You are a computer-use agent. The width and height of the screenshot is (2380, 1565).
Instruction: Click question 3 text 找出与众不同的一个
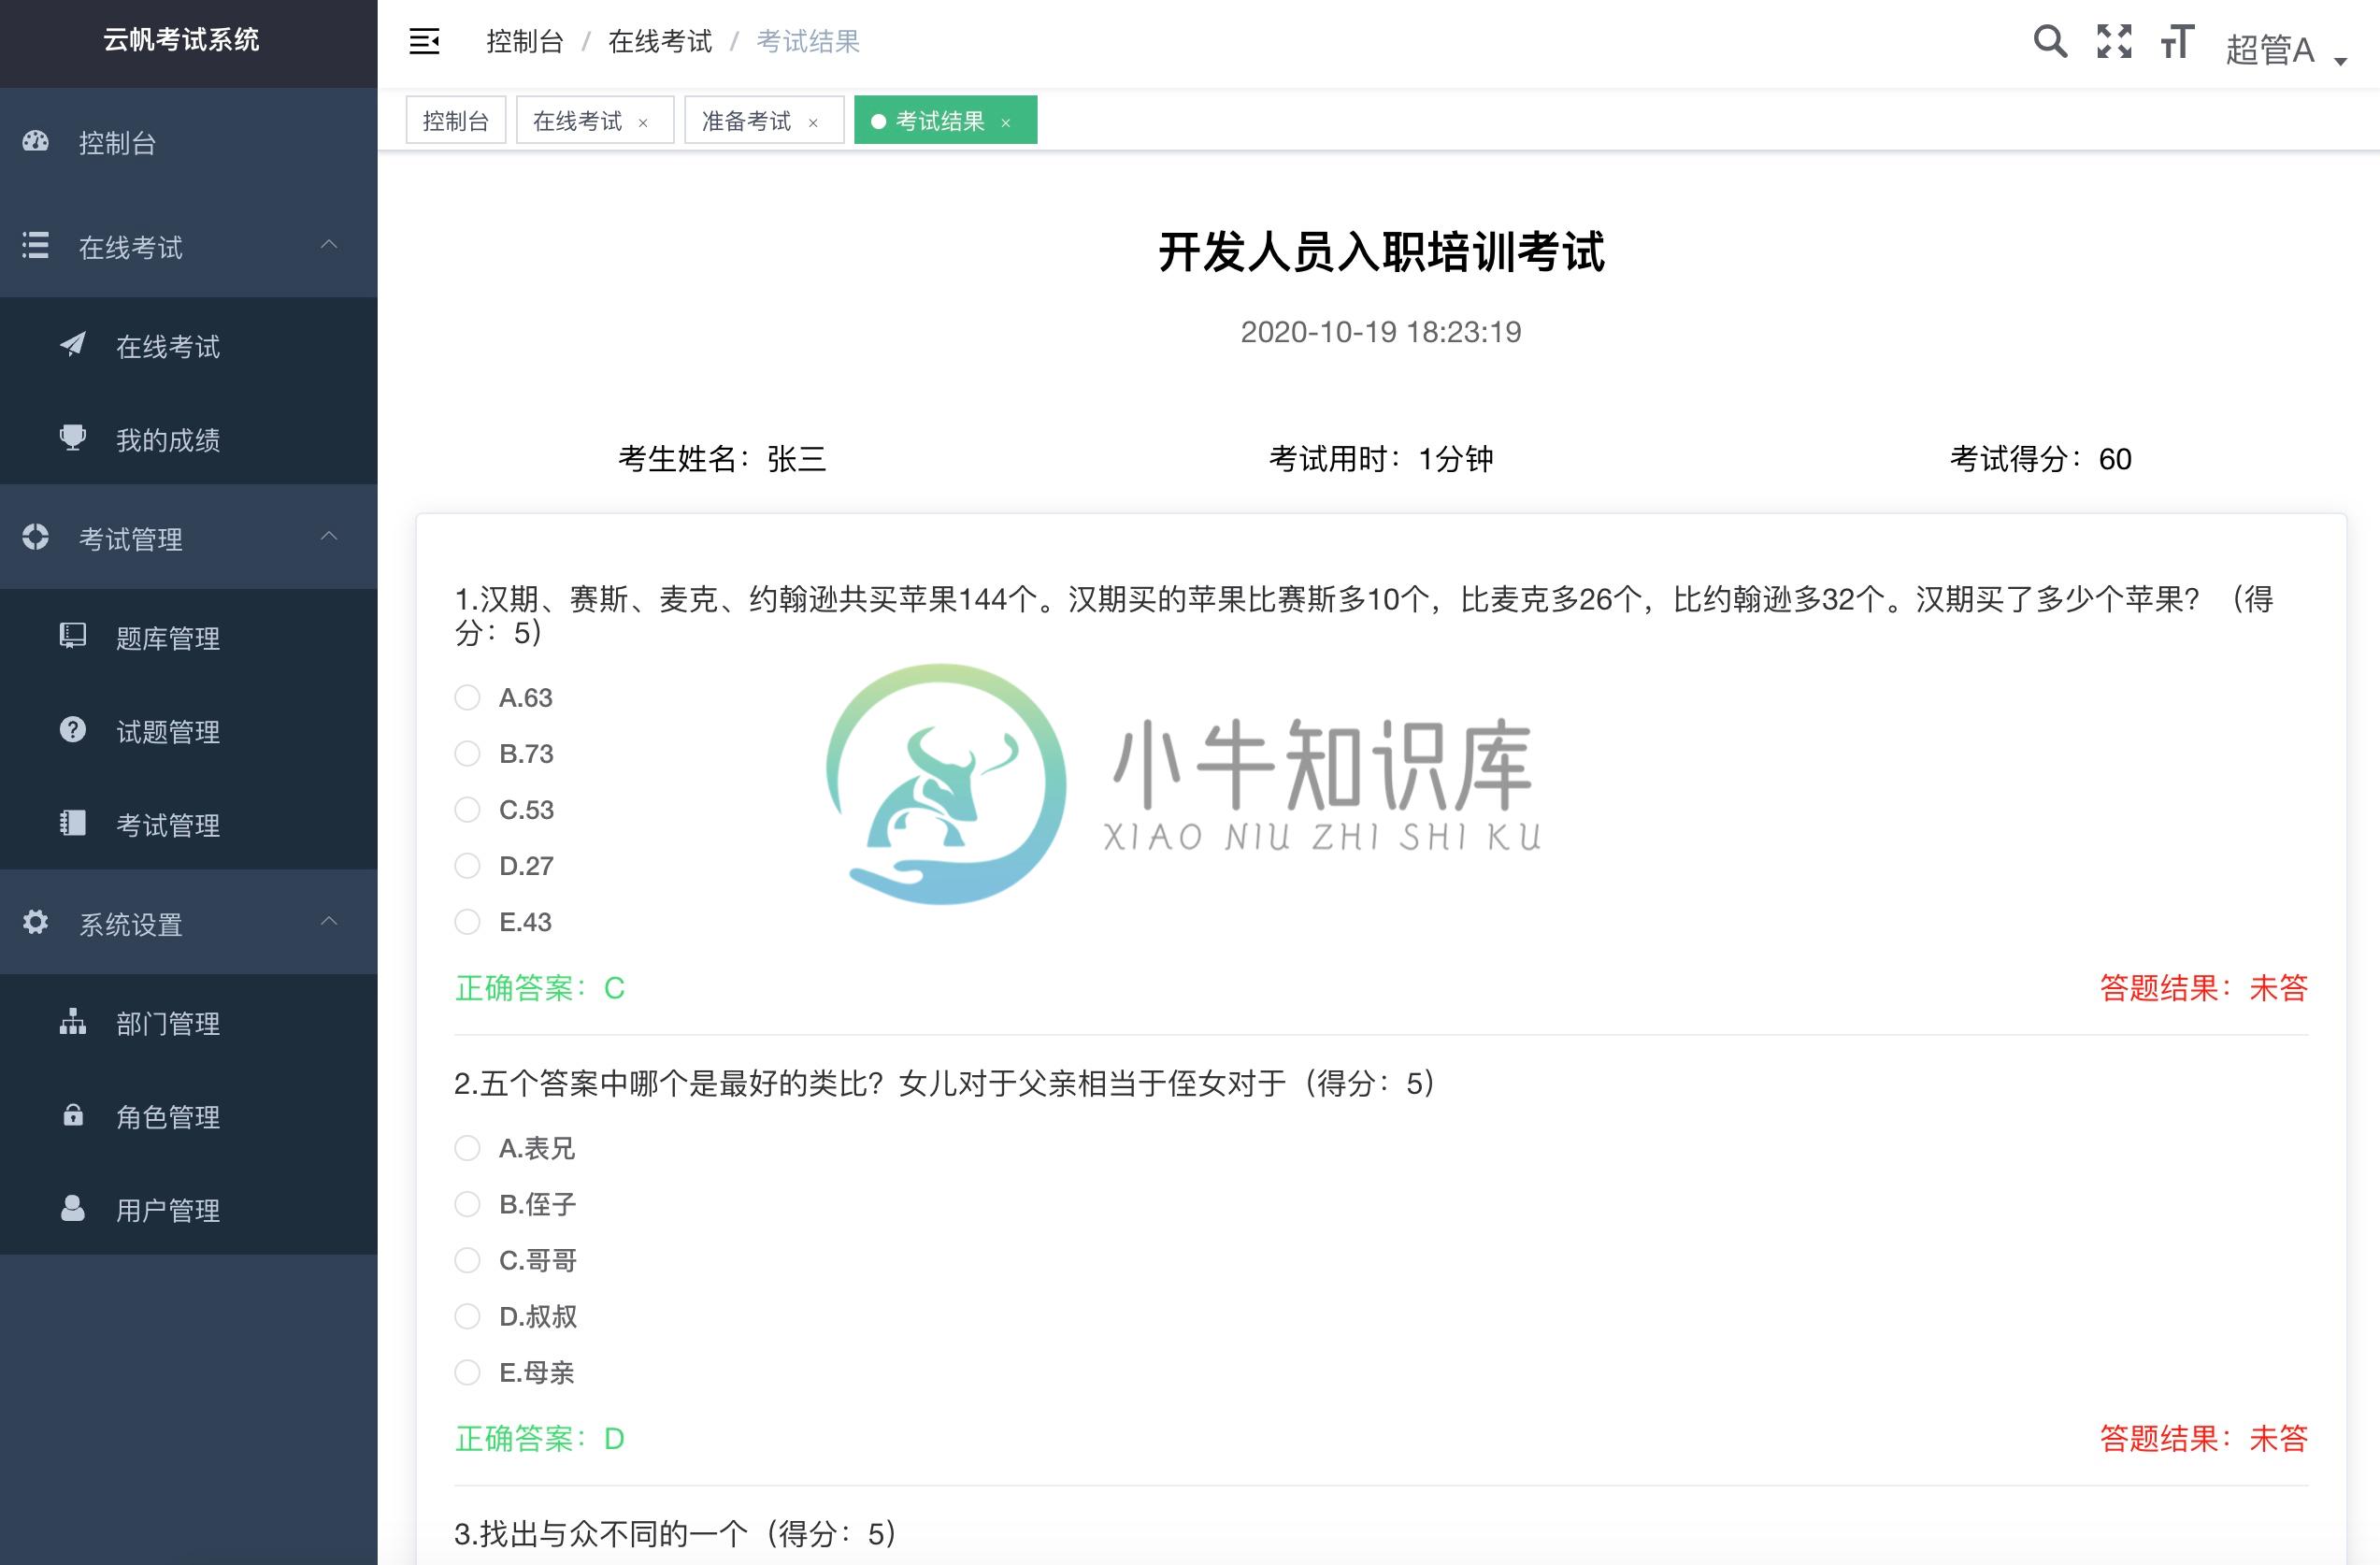point(613,1534)
